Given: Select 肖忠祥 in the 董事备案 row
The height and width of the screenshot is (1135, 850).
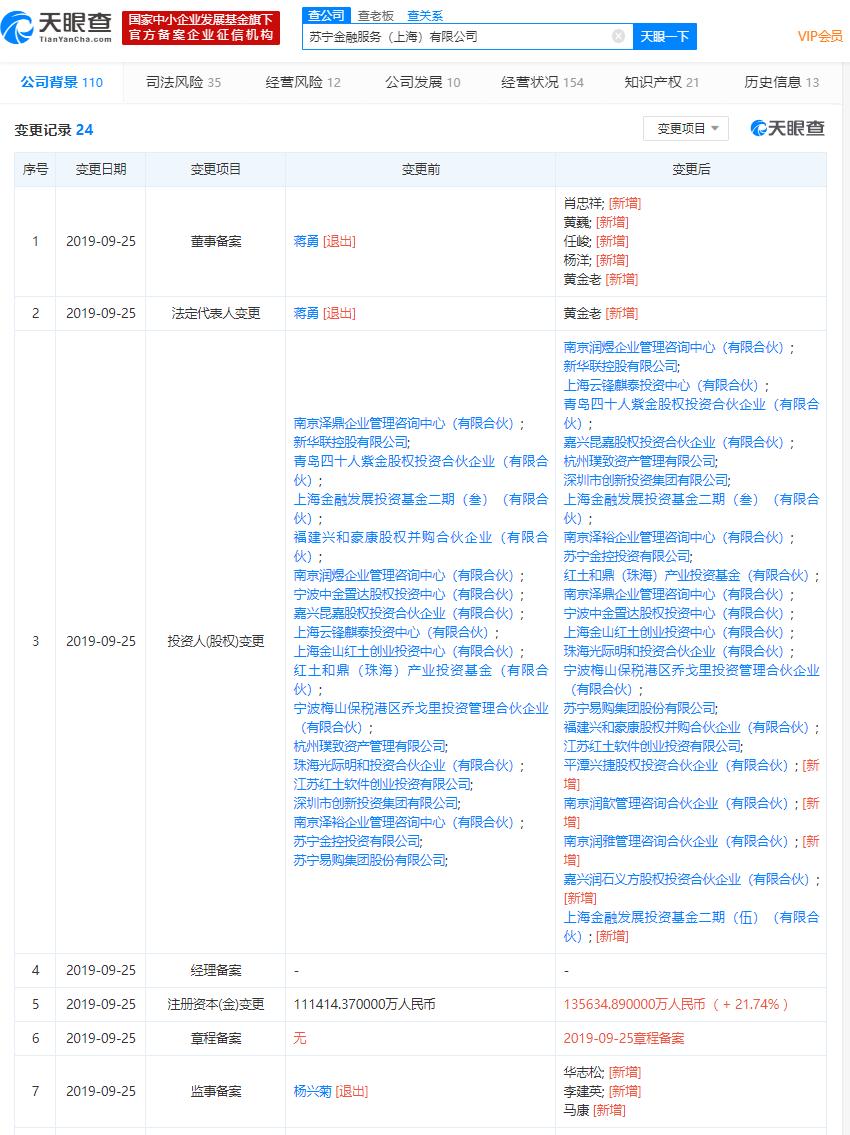Looking at the screenshot, I should 584,203.
